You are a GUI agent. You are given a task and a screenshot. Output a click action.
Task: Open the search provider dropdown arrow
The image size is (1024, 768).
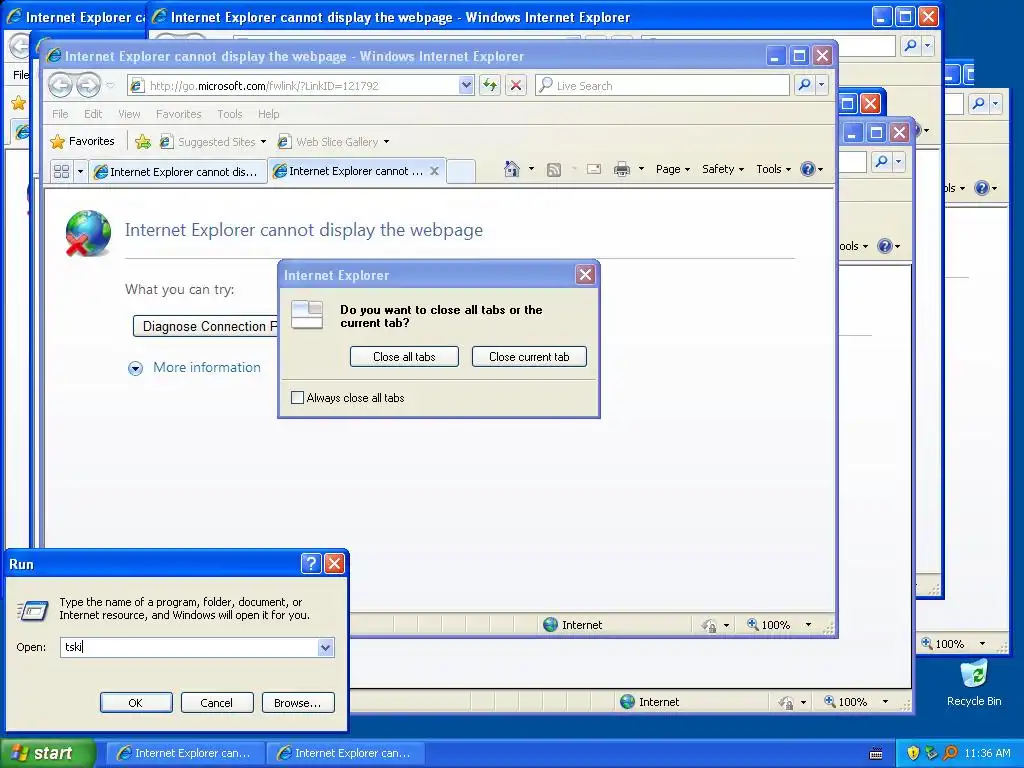pos(822,85)
